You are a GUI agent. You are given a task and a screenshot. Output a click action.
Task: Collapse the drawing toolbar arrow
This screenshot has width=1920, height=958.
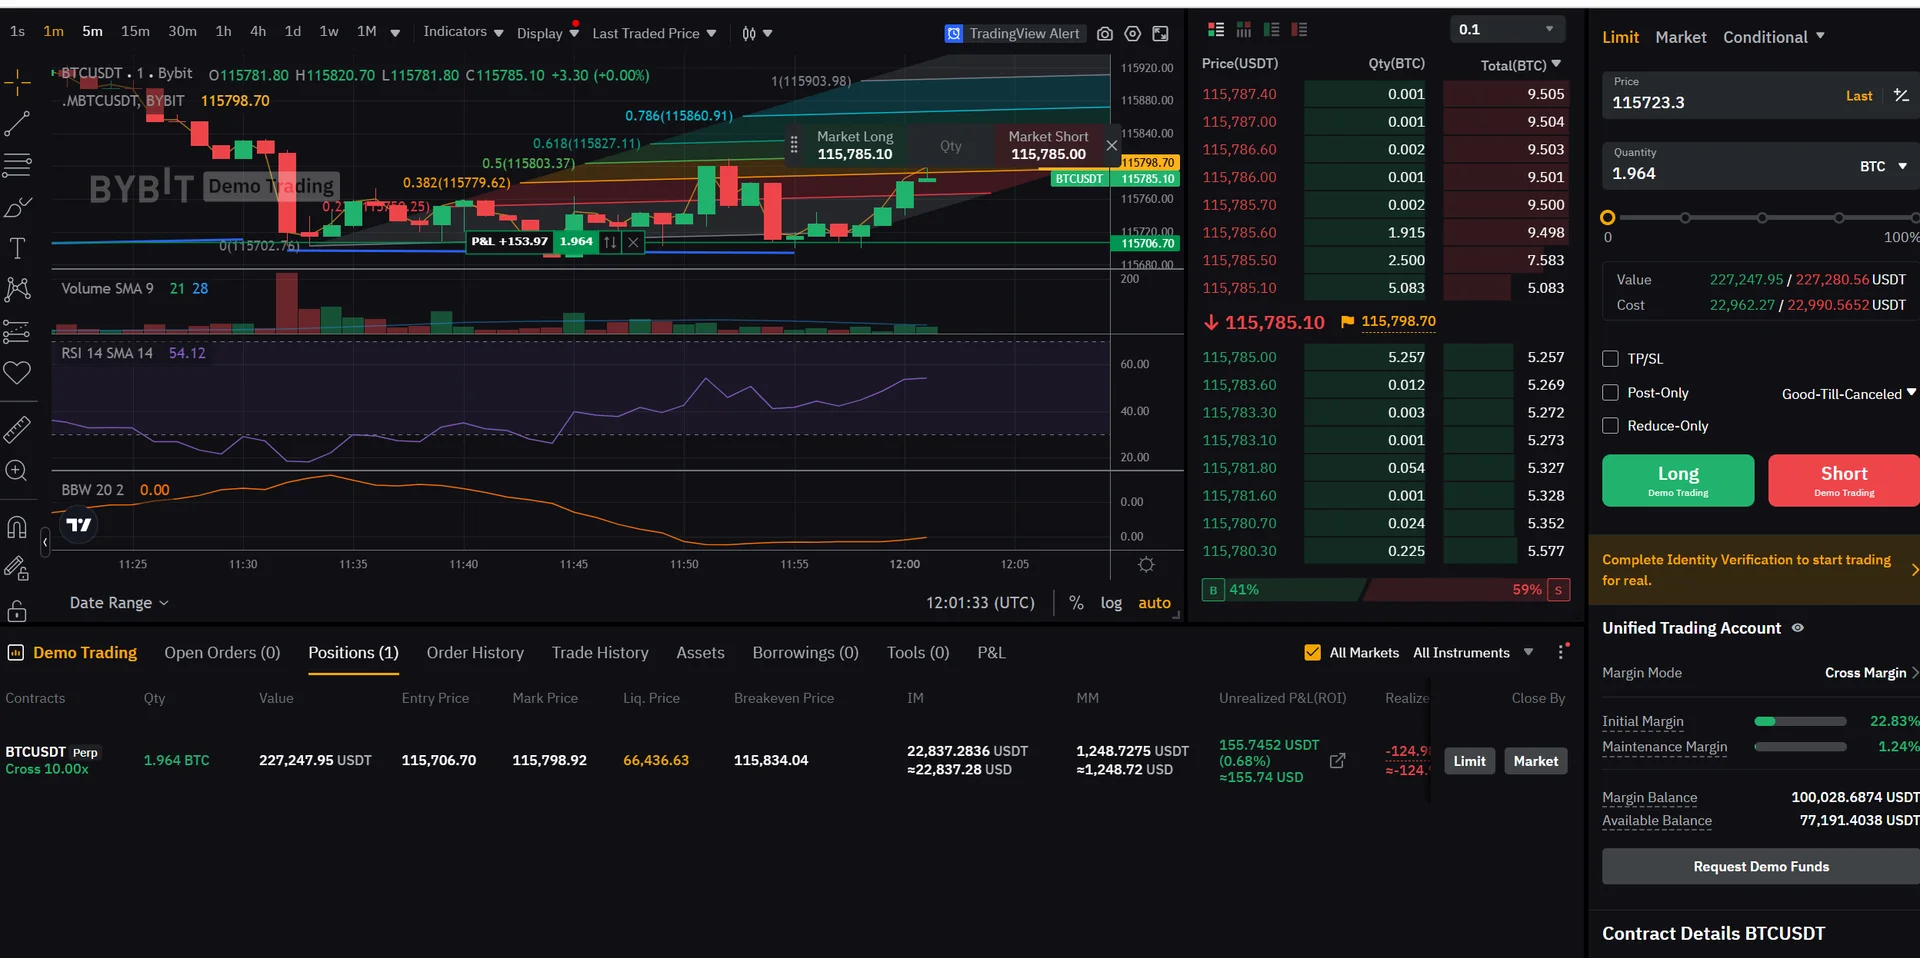tap(45, 542)
